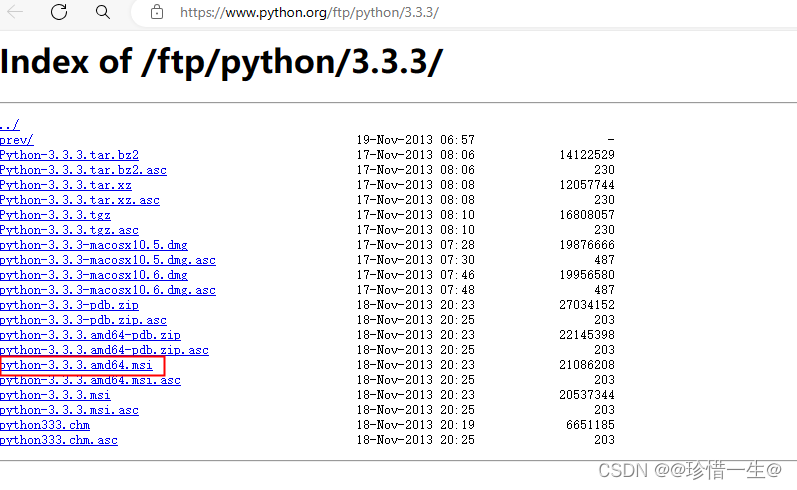The image size is (797, 490).
Task: Click file size 20537344
Action: (587, 395)
